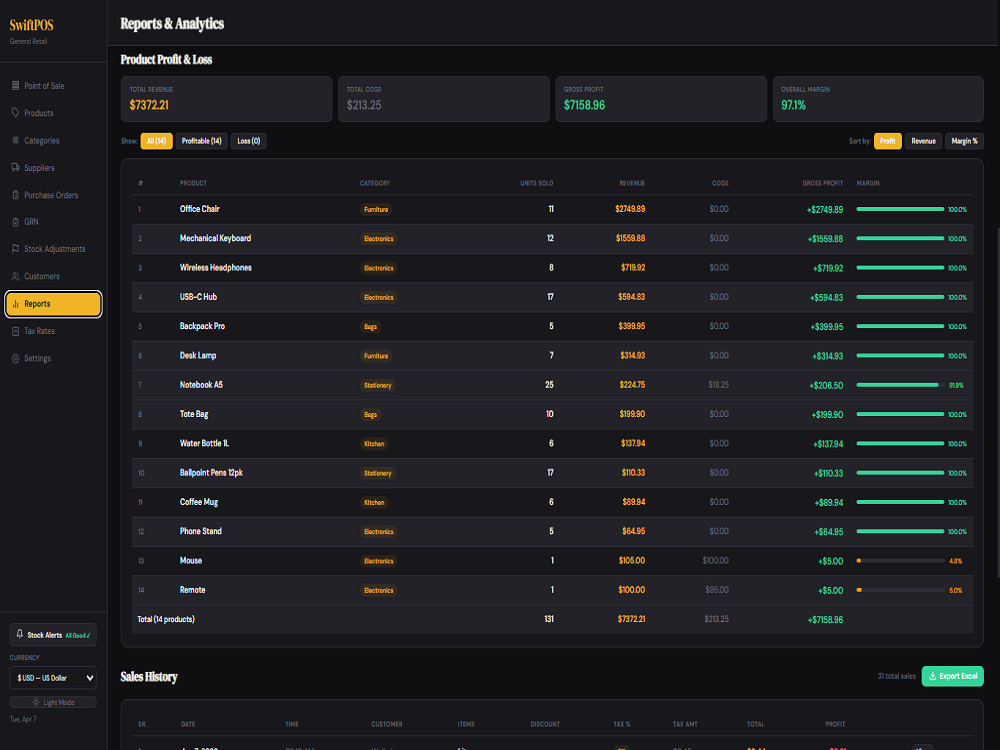
Task: Open Tax Rates page
Action: [54, 332]
